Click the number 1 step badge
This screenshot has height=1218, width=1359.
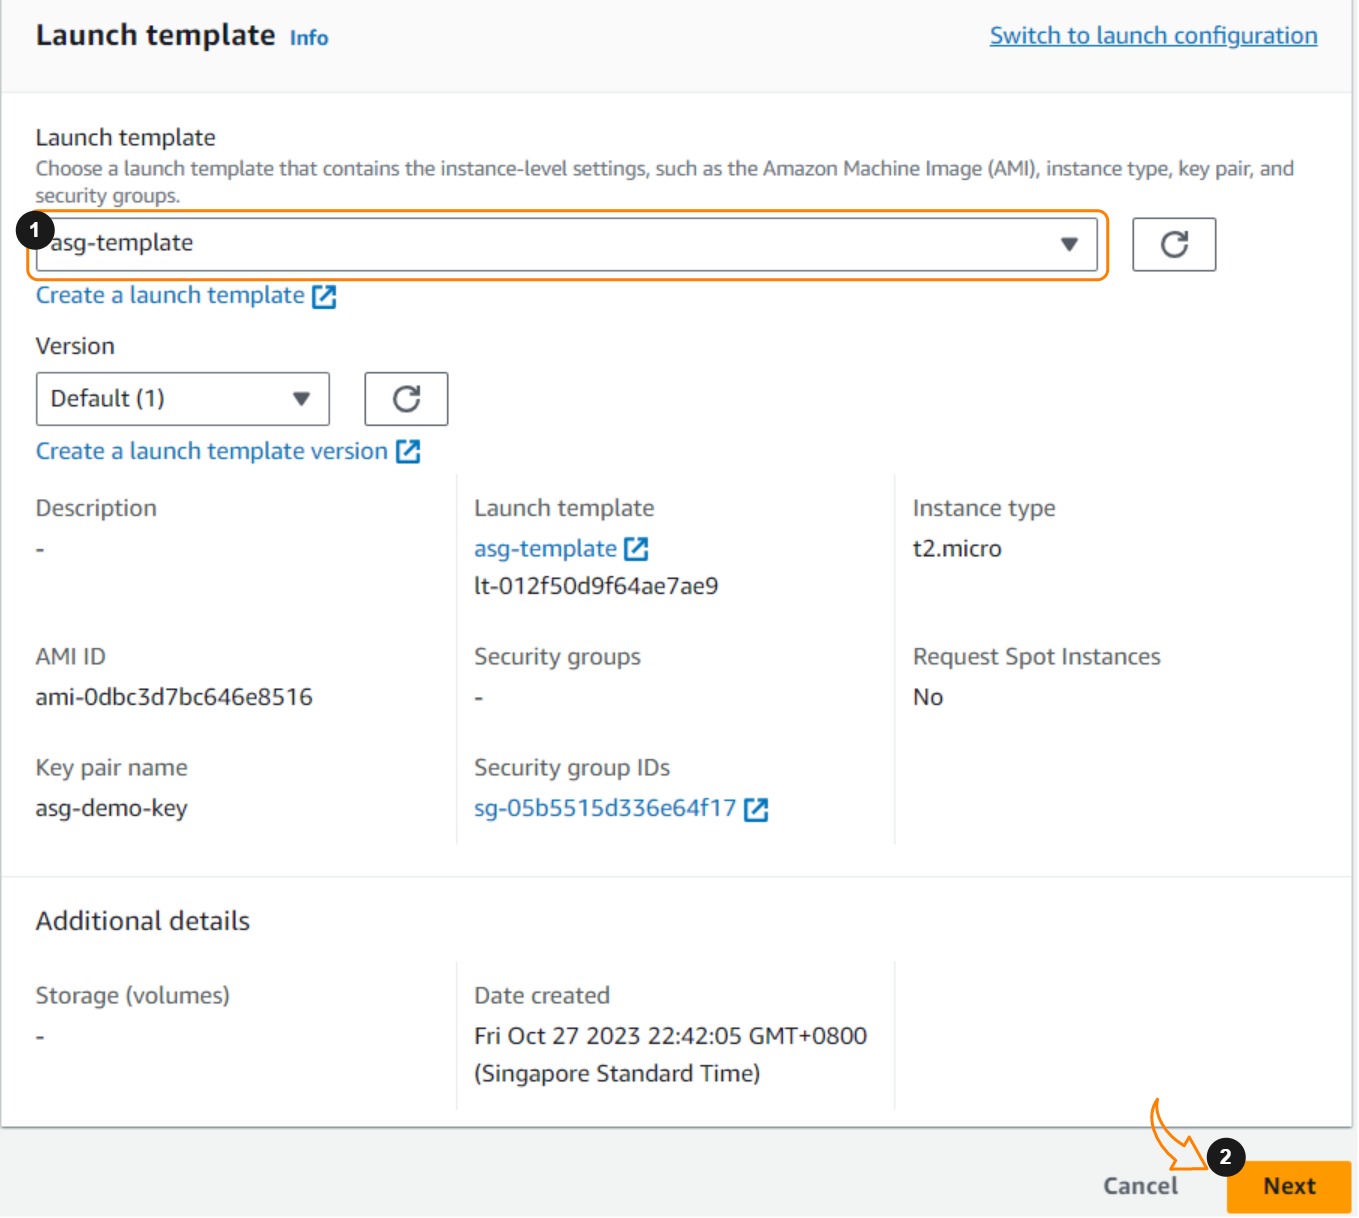[x=35, y=231]
